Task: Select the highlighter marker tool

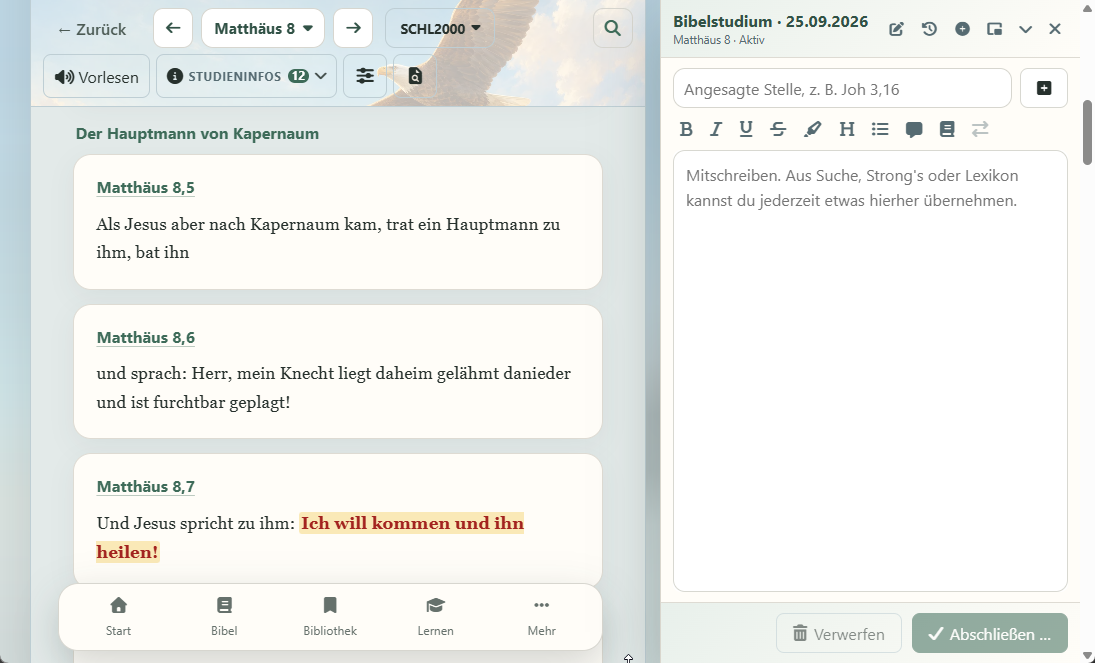Action: [812, 129]
